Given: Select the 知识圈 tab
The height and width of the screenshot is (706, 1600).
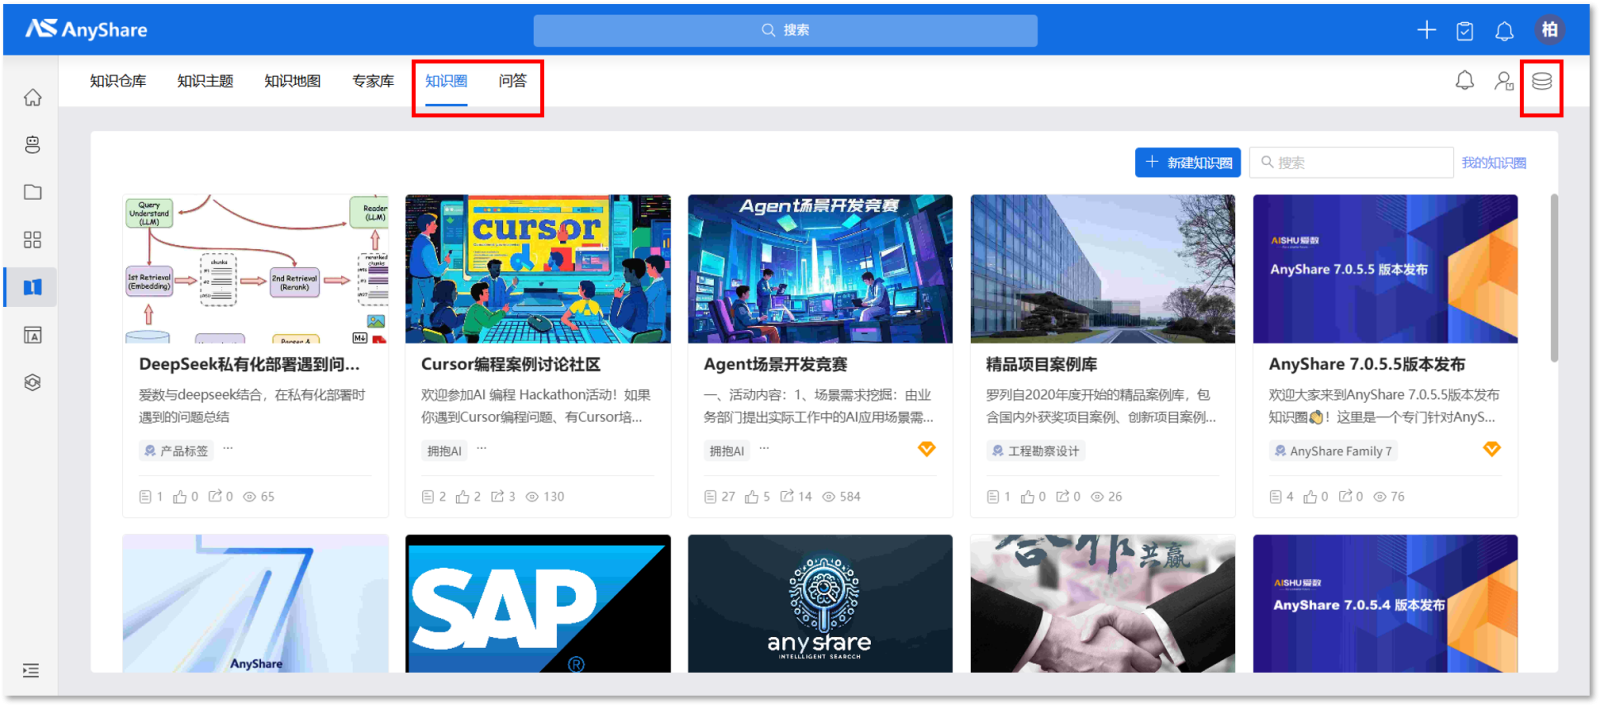Looking at the screenshot, I should pyautogui.click(x=446, y=81).
